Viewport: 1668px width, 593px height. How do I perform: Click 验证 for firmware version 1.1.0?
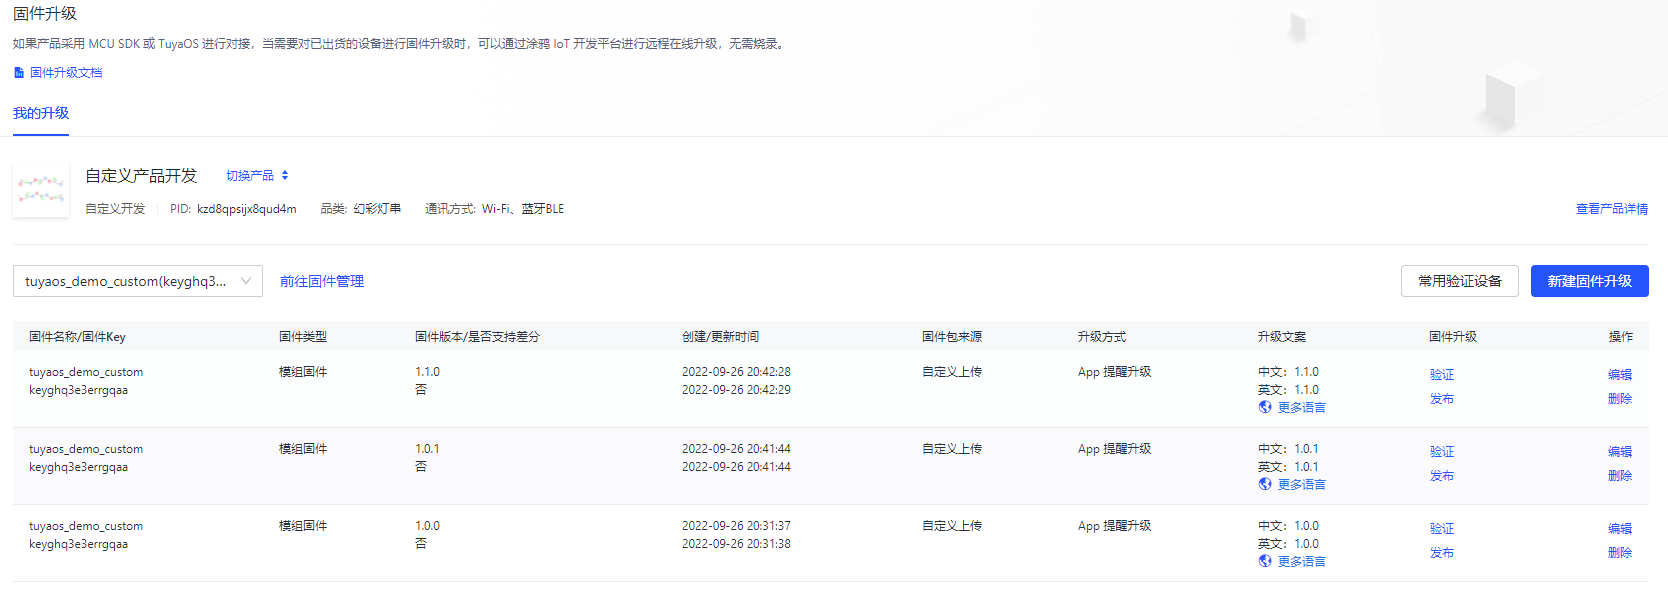point(1442,375)
